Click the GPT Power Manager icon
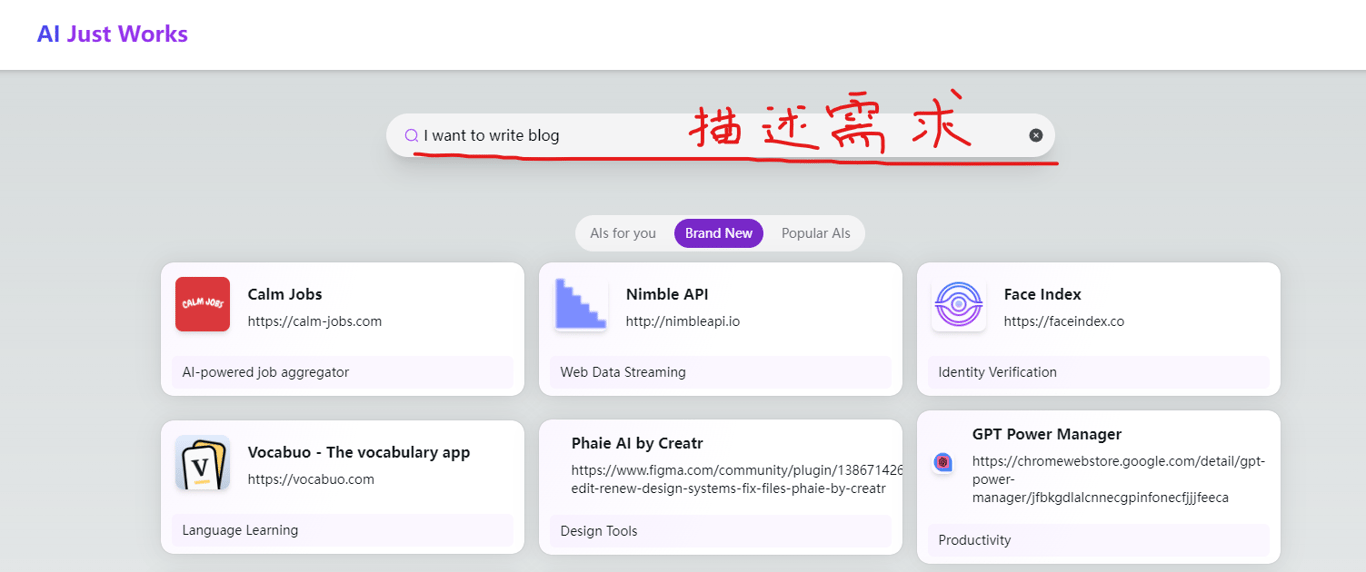Screen dimensions: 1366x572 tap(943, 462)
